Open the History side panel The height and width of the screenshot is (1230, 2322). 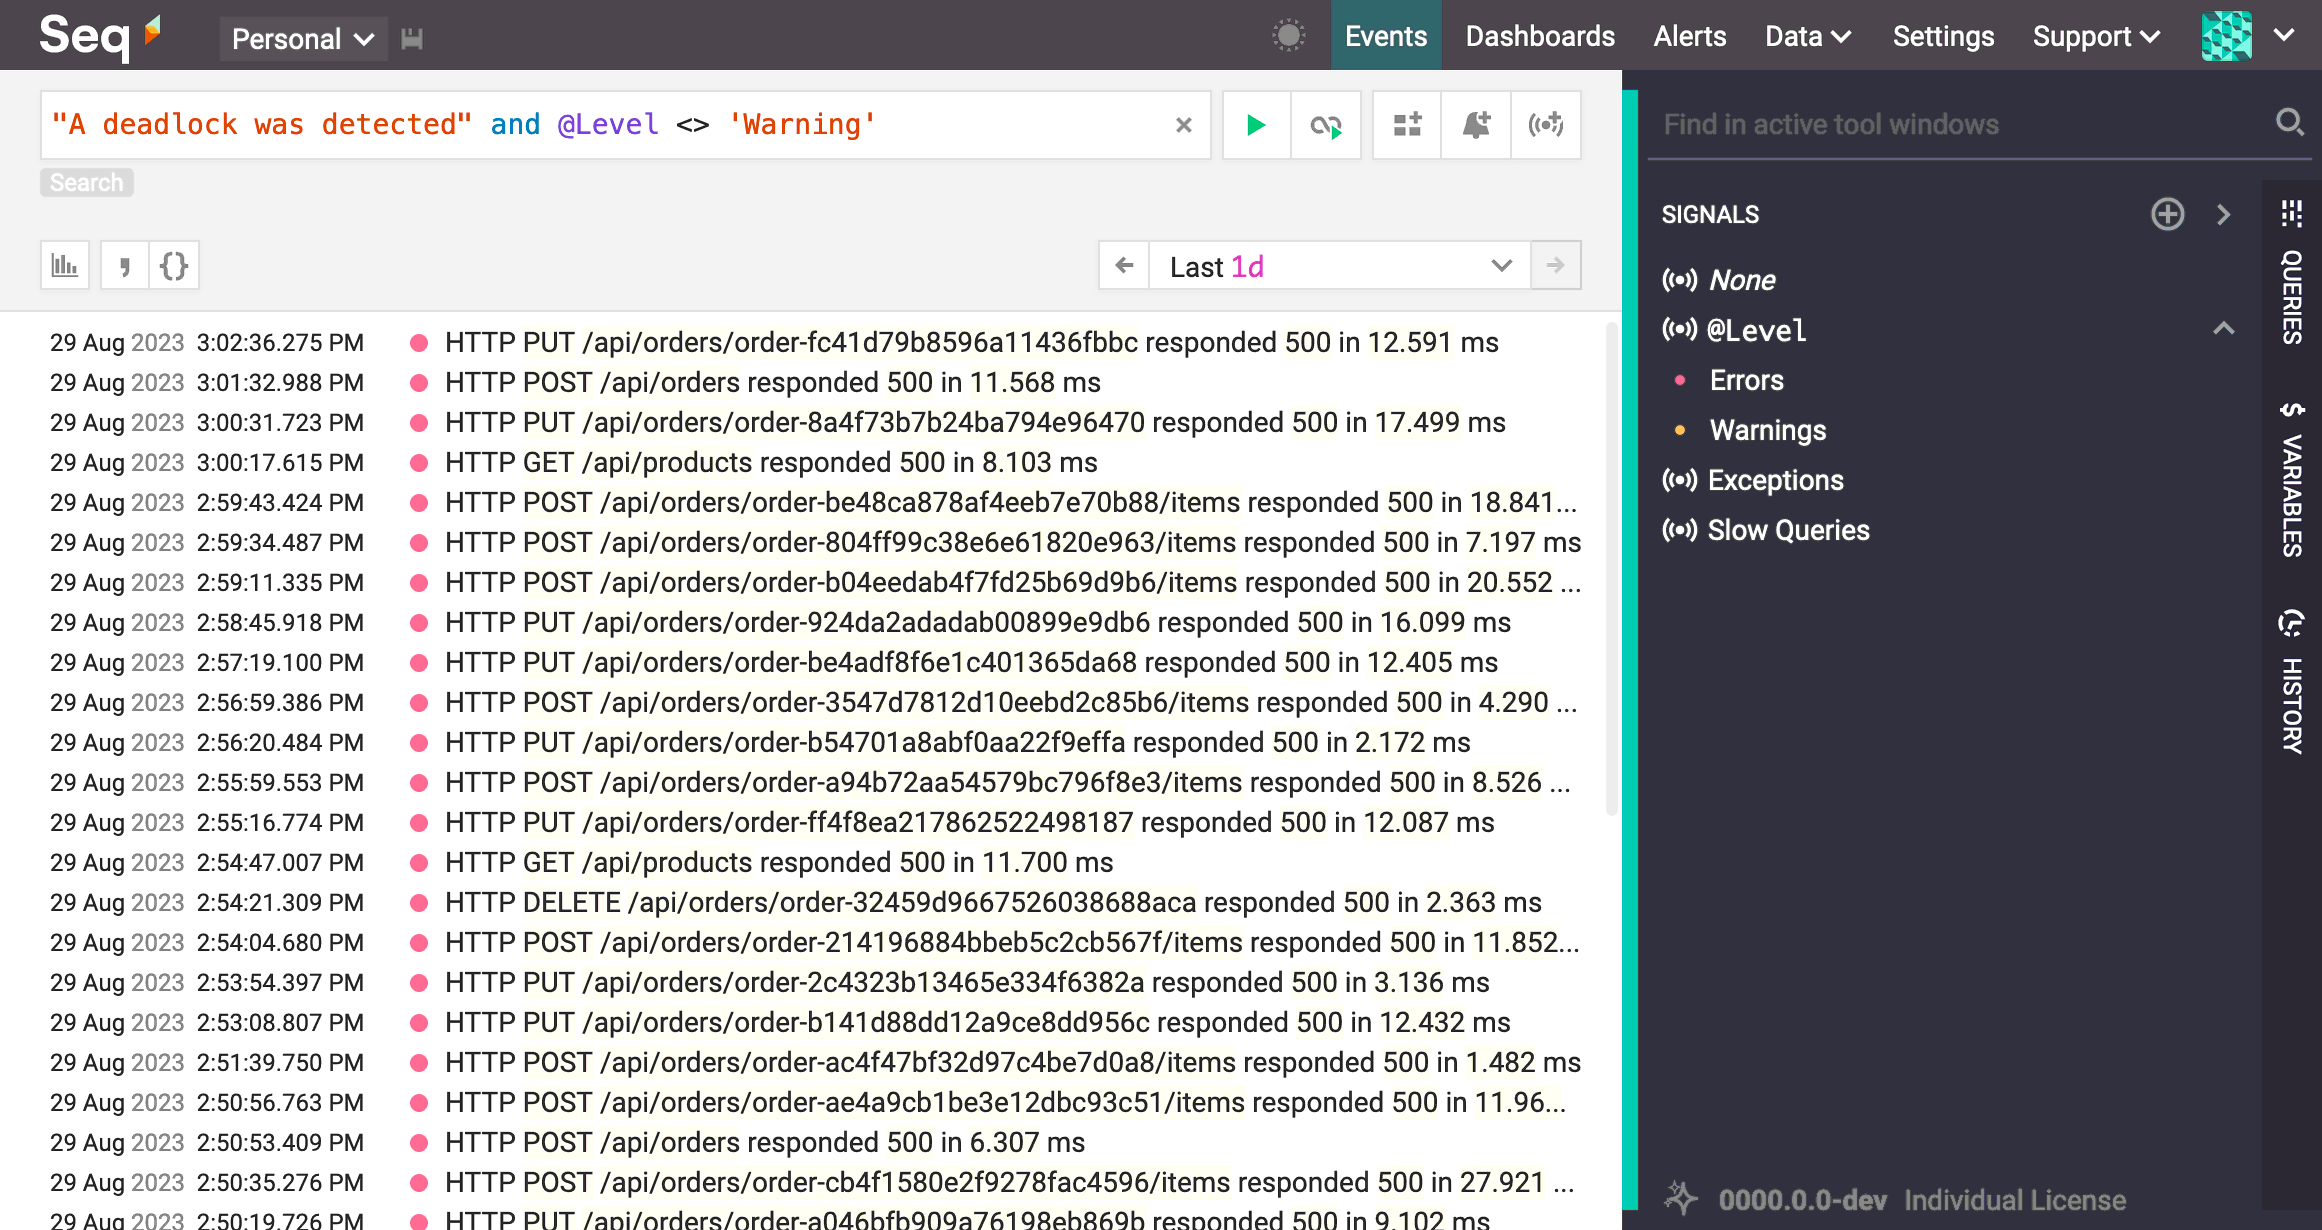2291,681
